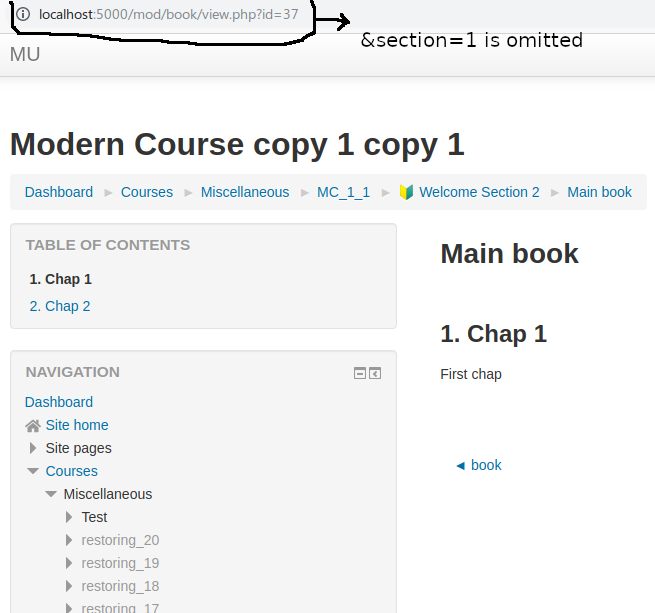This screenshot has height=613, width=655.
Task: Click the Test course tree item
Action: coord(94,517)
